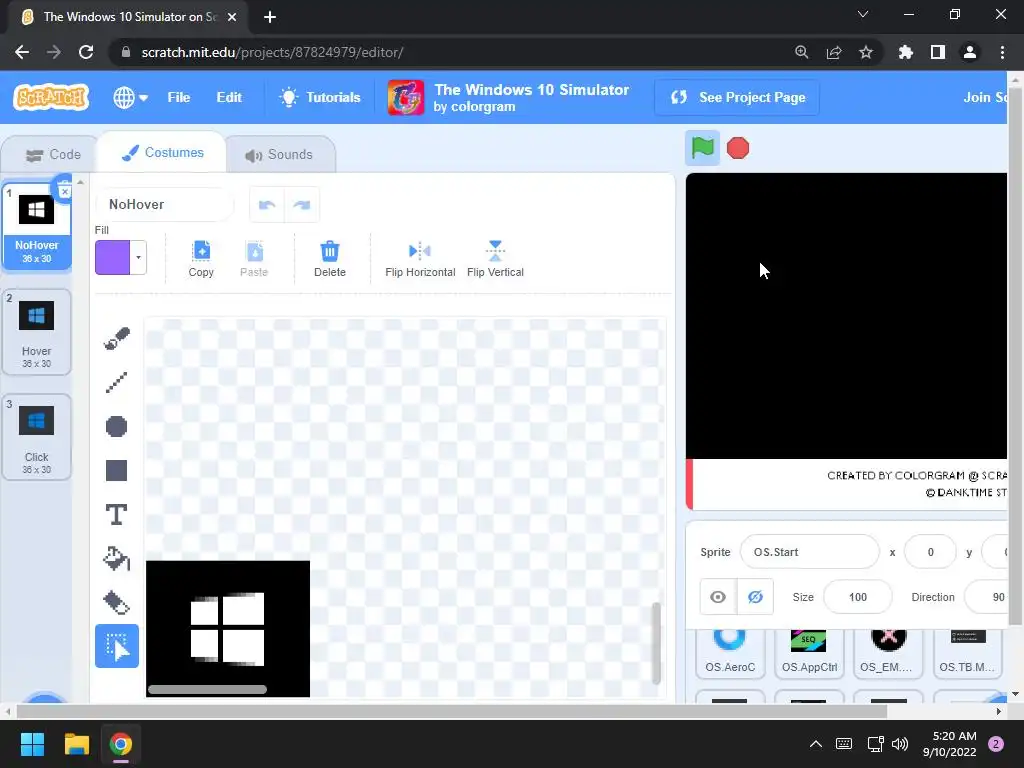Share this page from the address bar
Image resolution: width=1024 pixels, height=768 pixels.
pos(834,52)
